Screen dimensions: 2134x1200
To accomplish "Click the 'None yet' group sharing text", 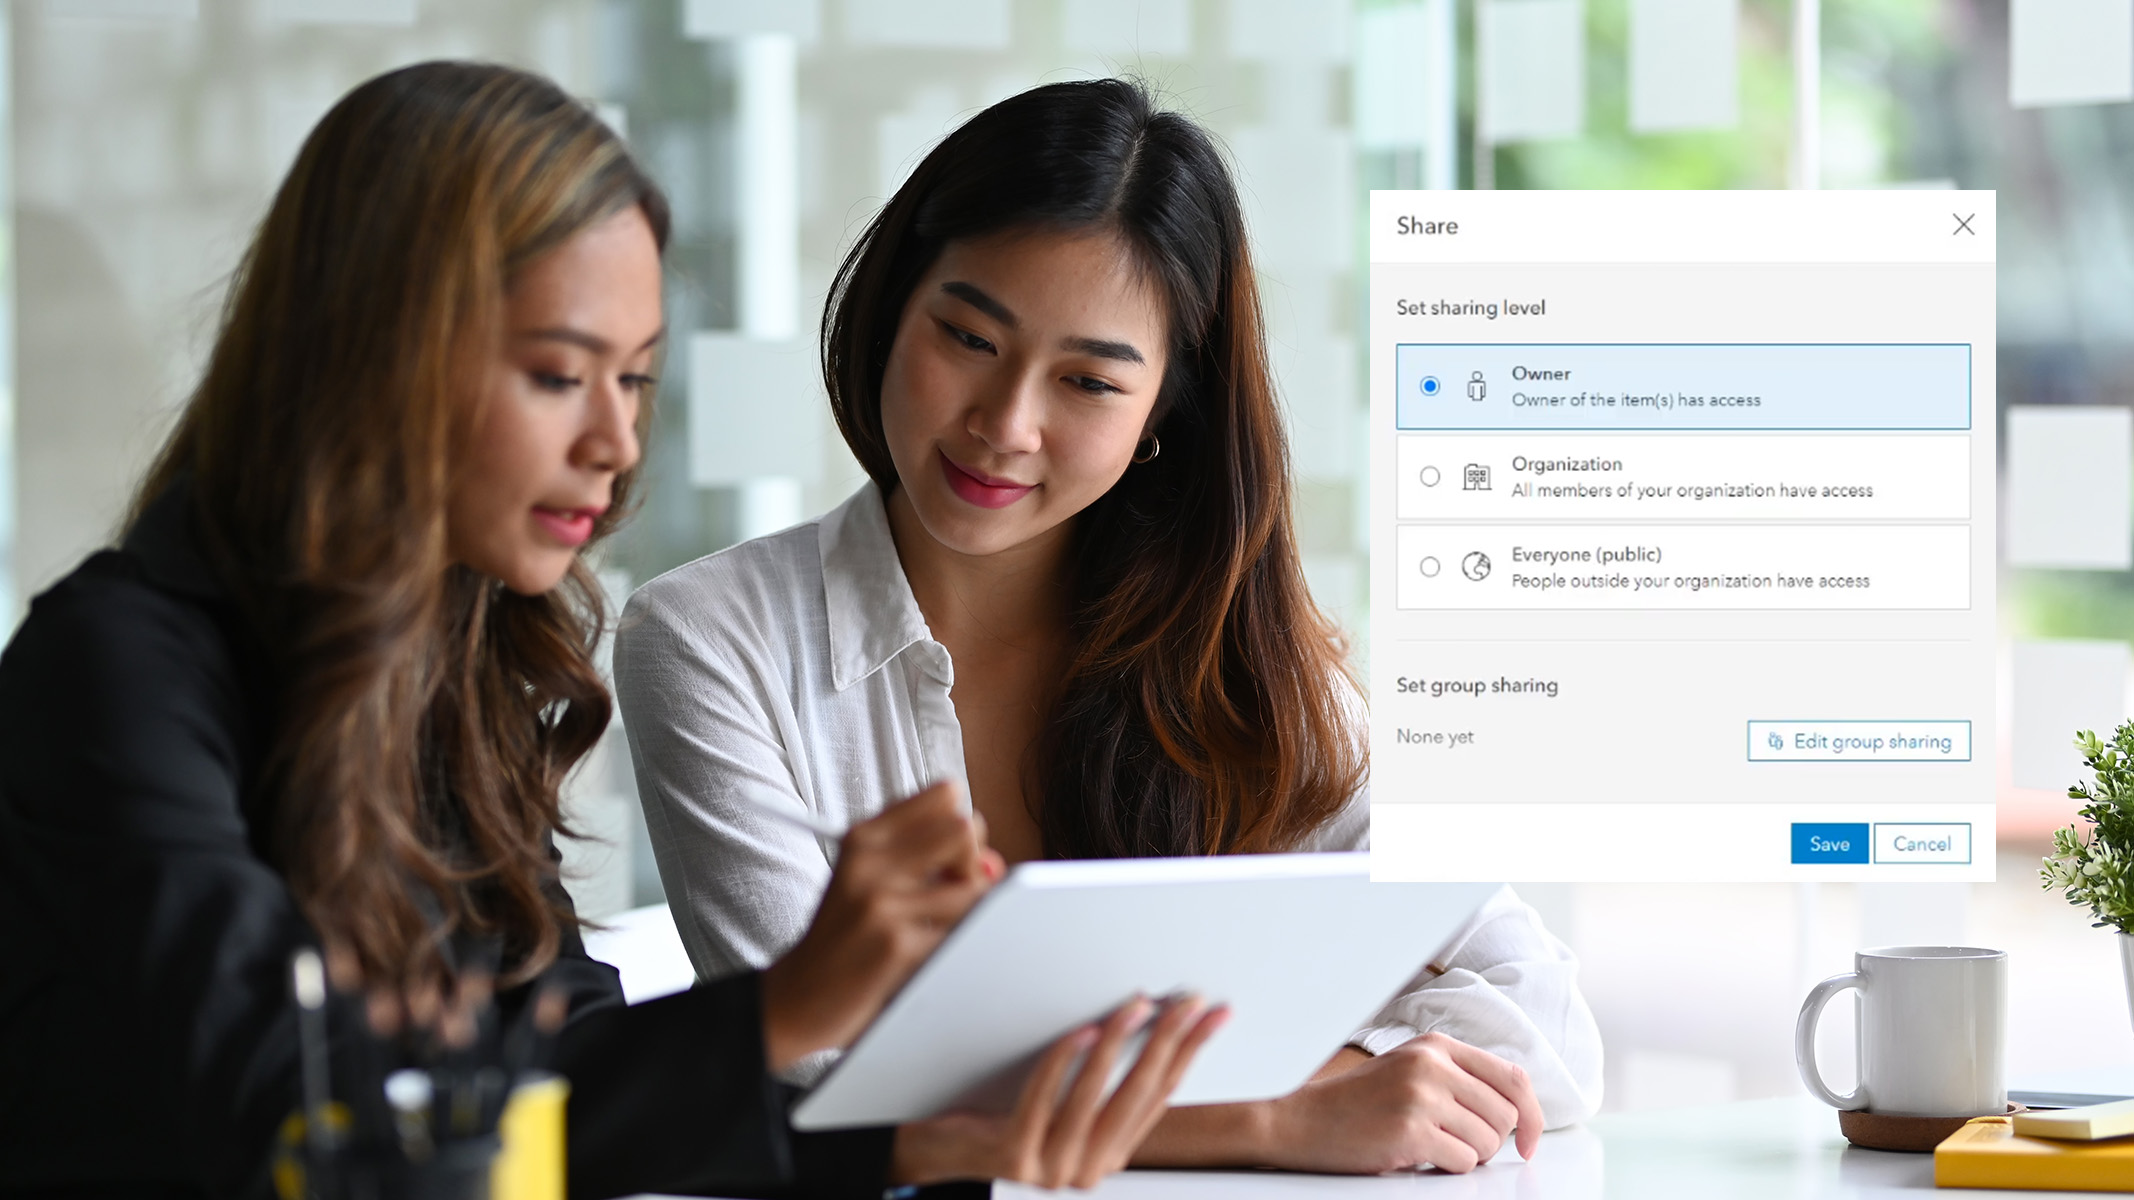I will tap(1434, 737).
